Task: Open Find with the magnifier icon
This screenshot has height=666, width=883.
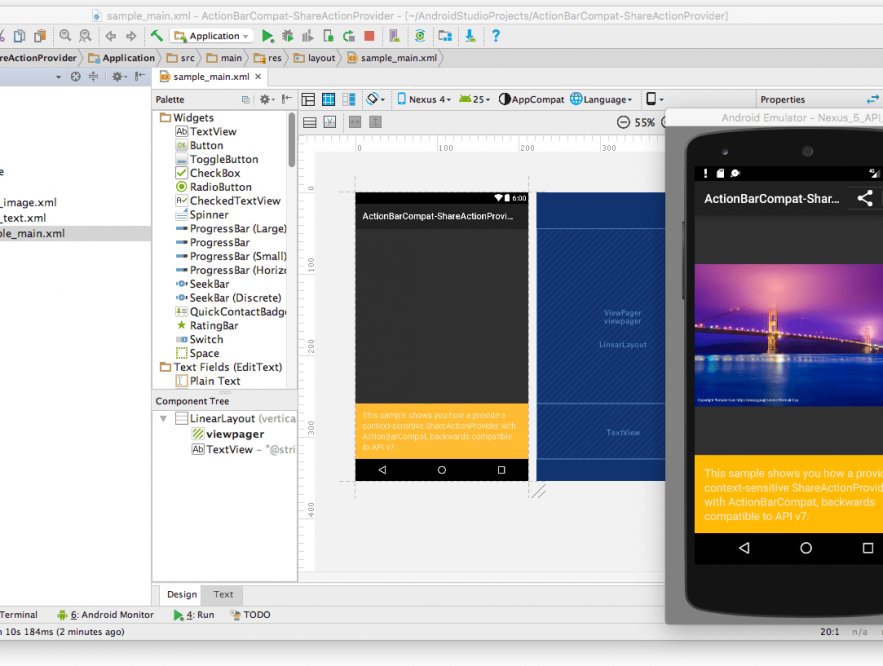Action: [x=65, y=36]
